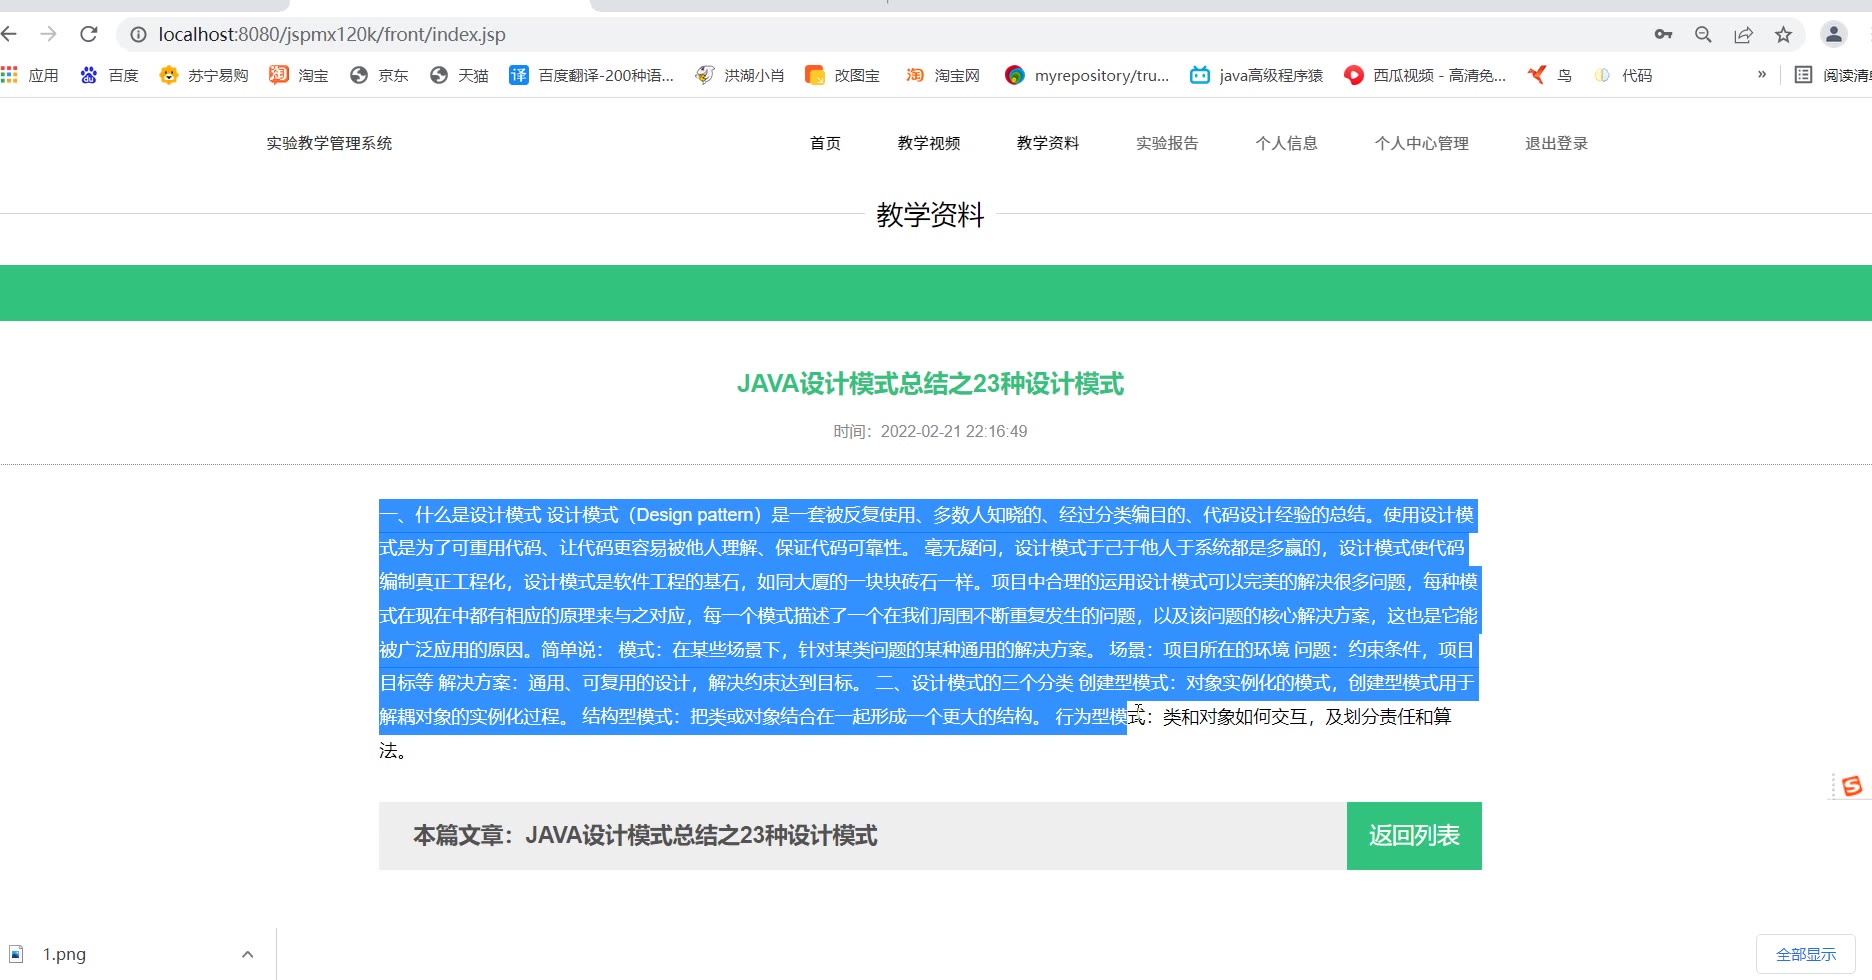This screenshot has height=980, width=1872.
Task: Click the 本篇文章 footer title text
Action: click(x=645, y=836)
